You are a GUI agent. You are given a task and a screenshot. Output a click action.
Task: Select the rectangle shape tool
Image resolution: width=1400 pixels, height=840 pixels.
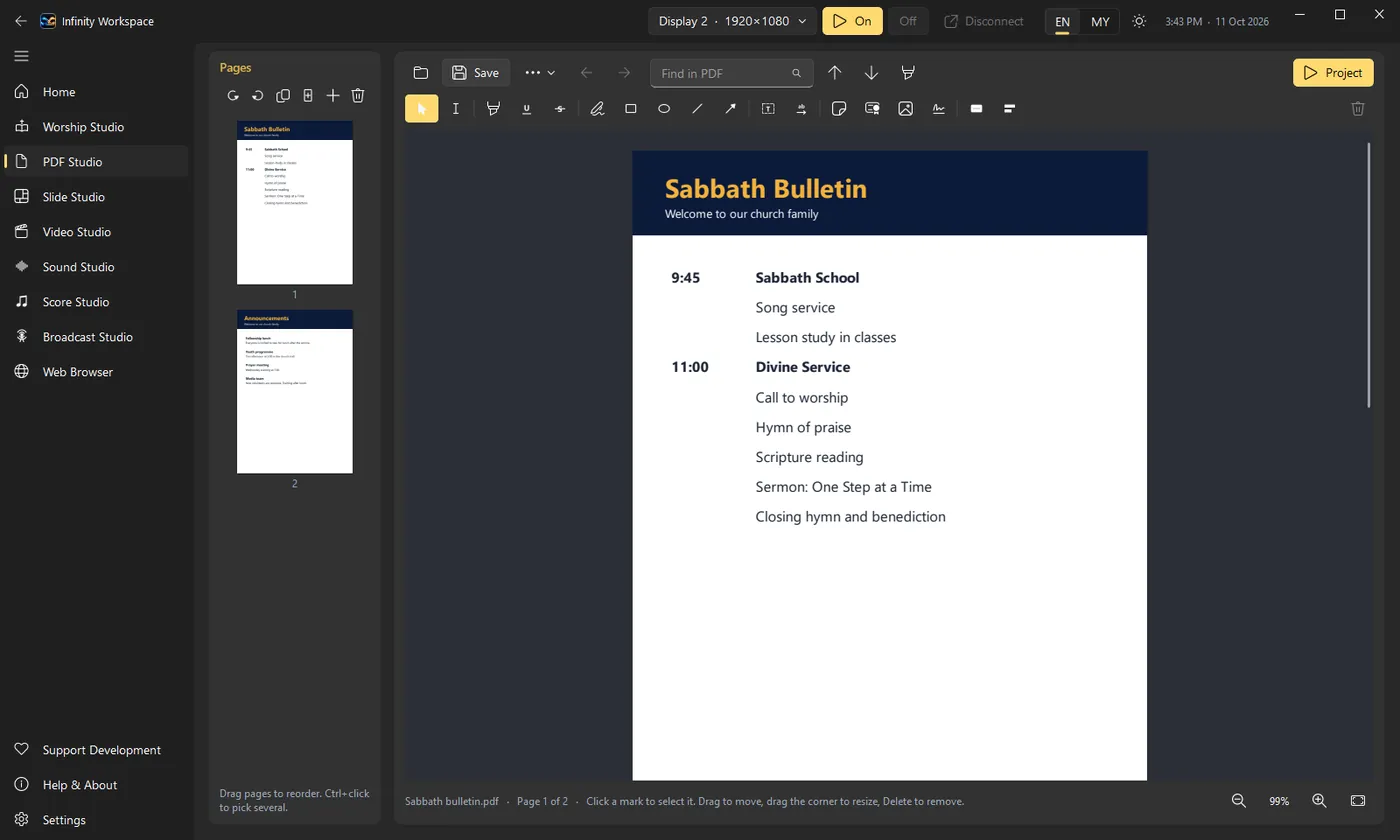pos(631,109)
